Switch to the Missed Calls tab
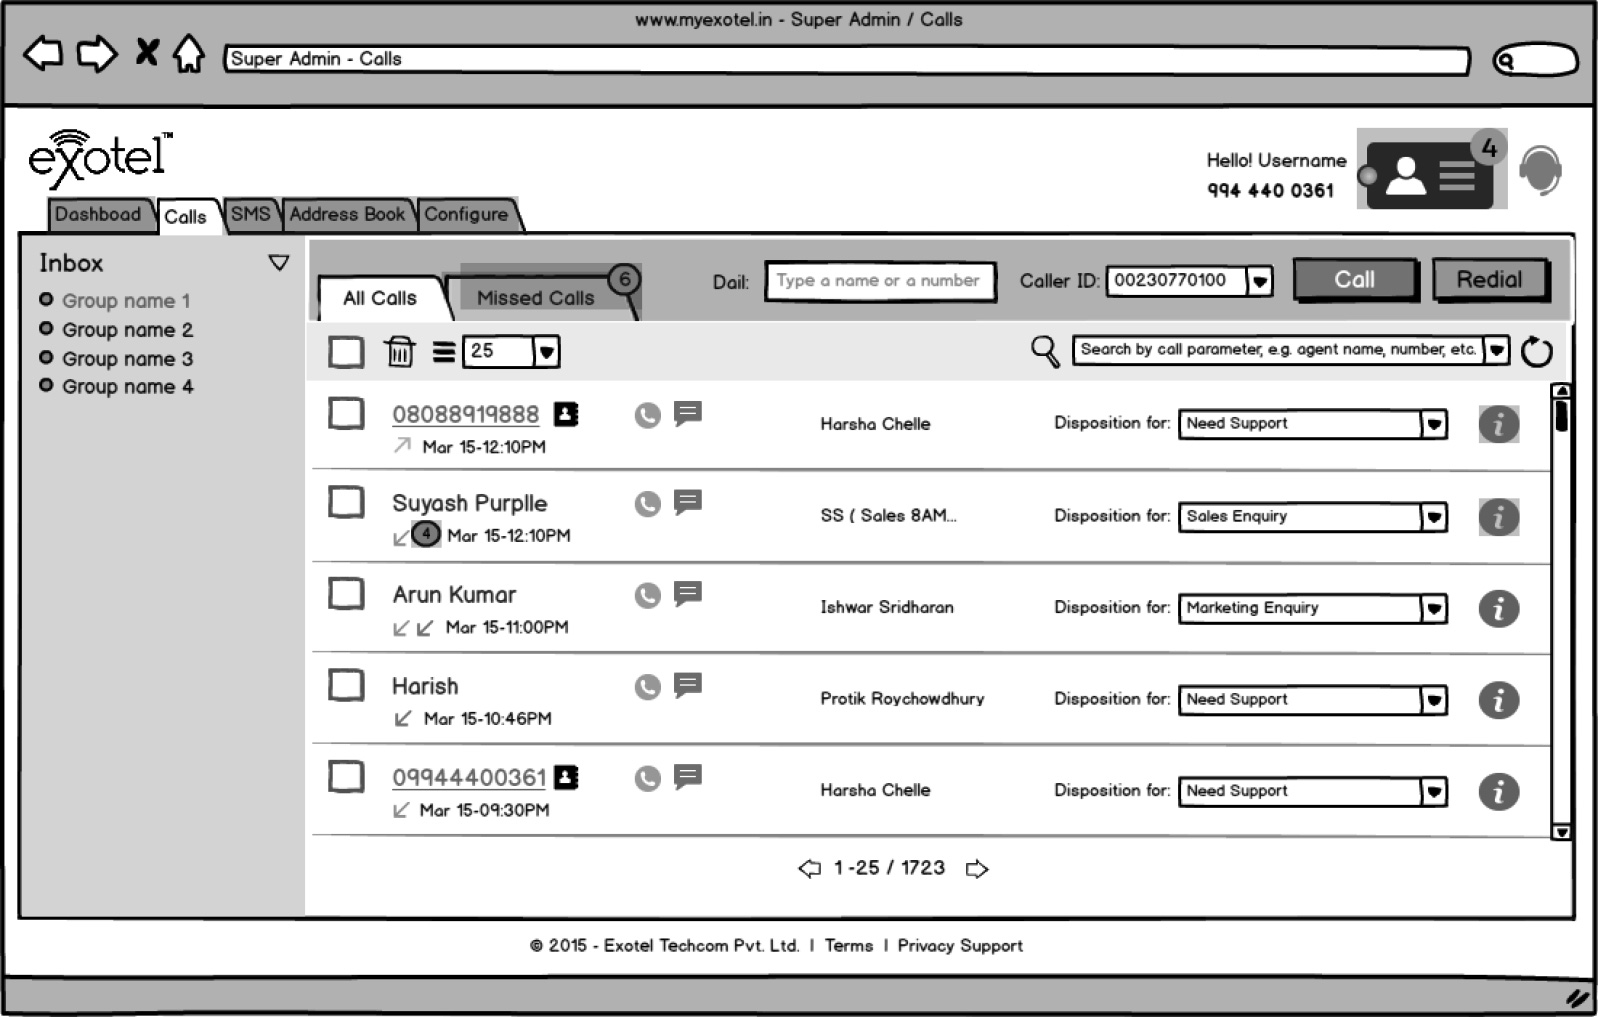This screenshot has height=1017, width=1598. pyautogui.click(x=536, y=298)
